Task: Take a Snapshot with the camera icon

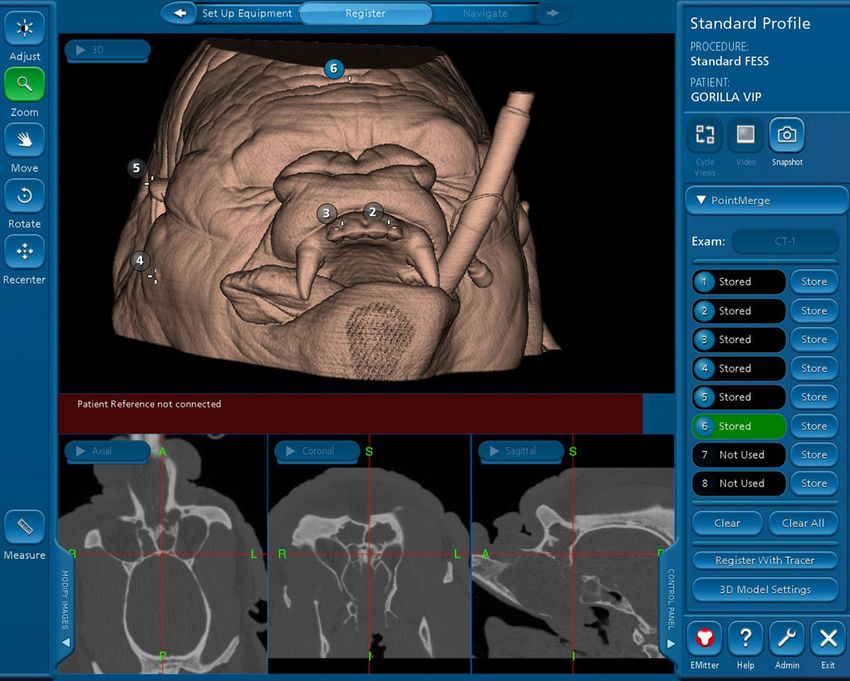Action: [787, 134]
